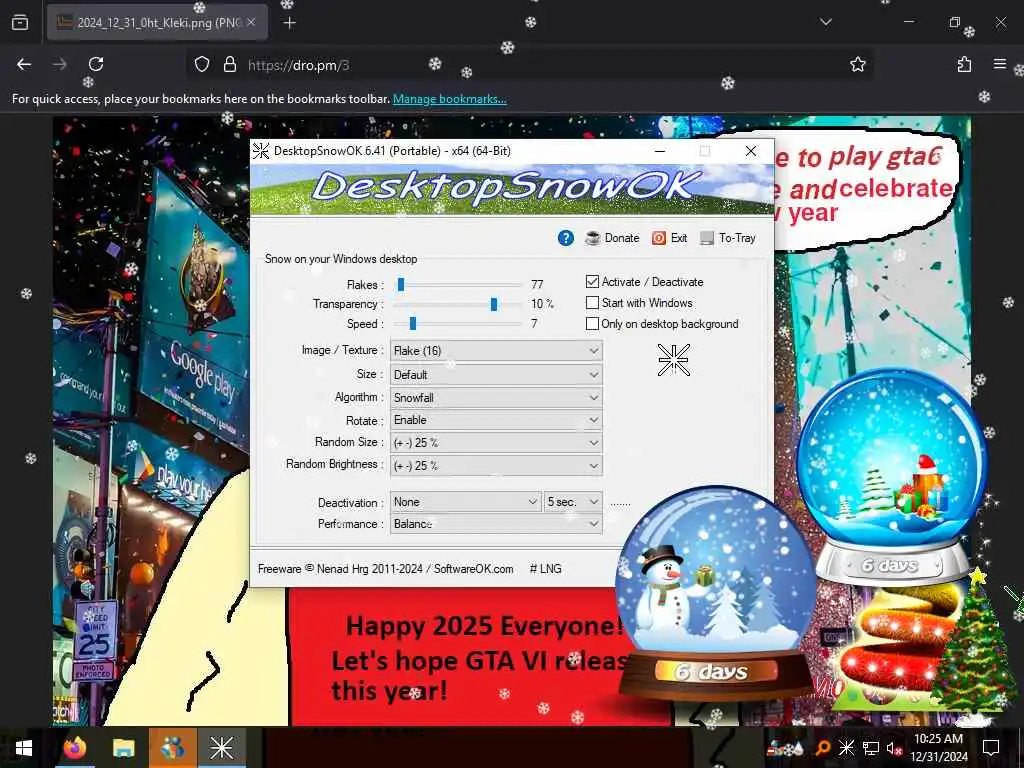
Task: Click the snowflake texture preview image
Action: pyautogui.click(x=674, y=360)
